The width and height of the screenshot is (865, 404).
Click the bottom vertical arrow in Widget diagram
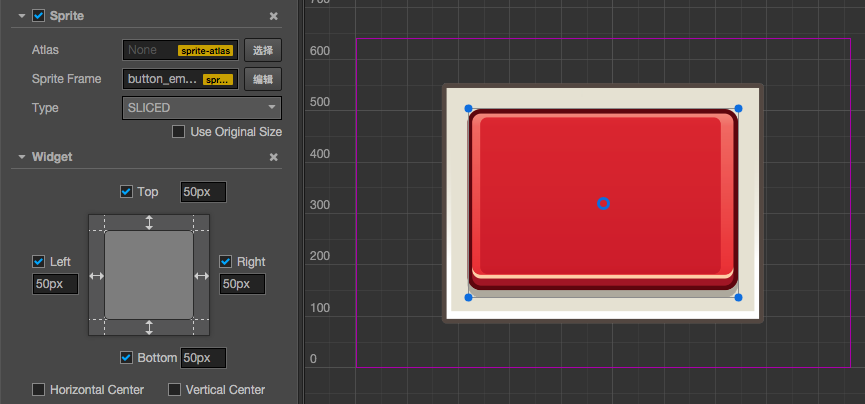(149, 327)
